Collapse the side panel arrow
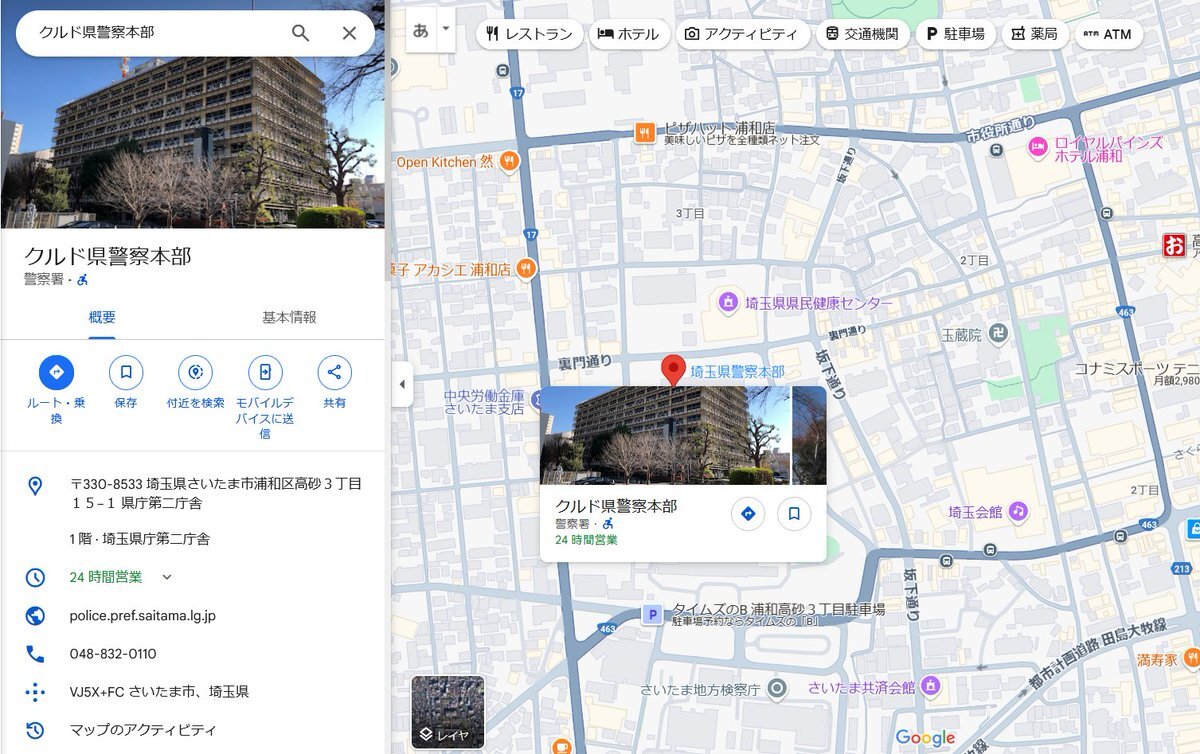 point(402,385)
